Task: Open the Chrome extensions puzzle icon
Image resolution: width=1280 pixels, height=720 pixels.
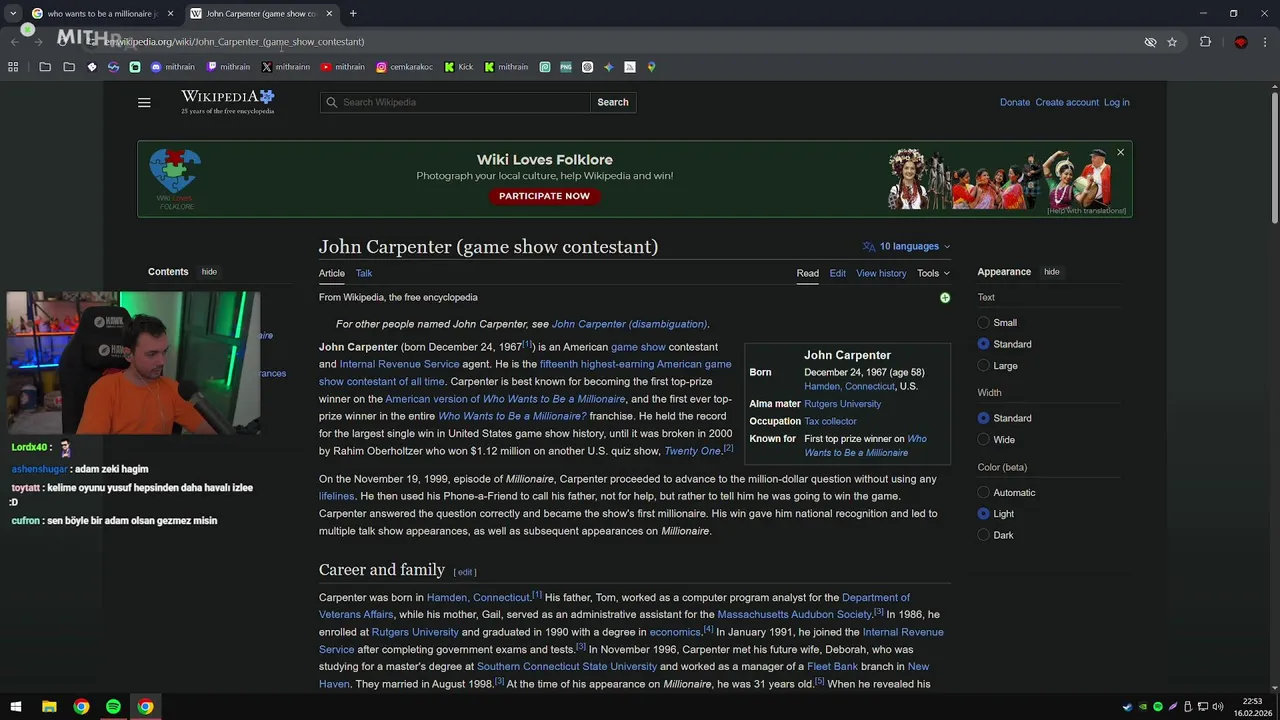Action: (x=1205, y=42)
